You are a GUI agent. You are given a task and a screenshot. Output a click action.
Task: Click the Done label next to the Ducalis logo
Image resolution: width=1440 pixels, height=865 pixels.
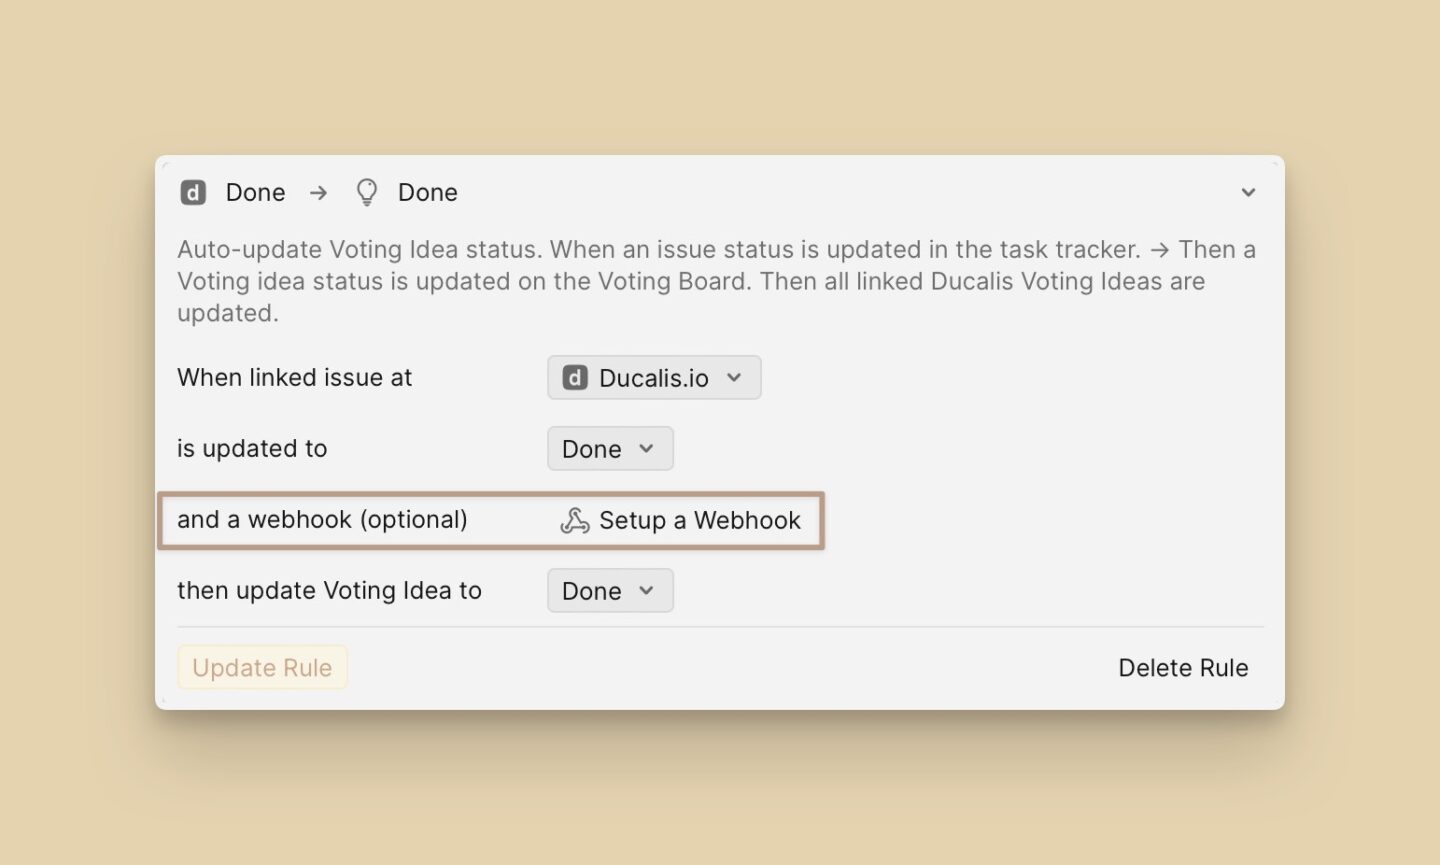(x=255, y=192)
